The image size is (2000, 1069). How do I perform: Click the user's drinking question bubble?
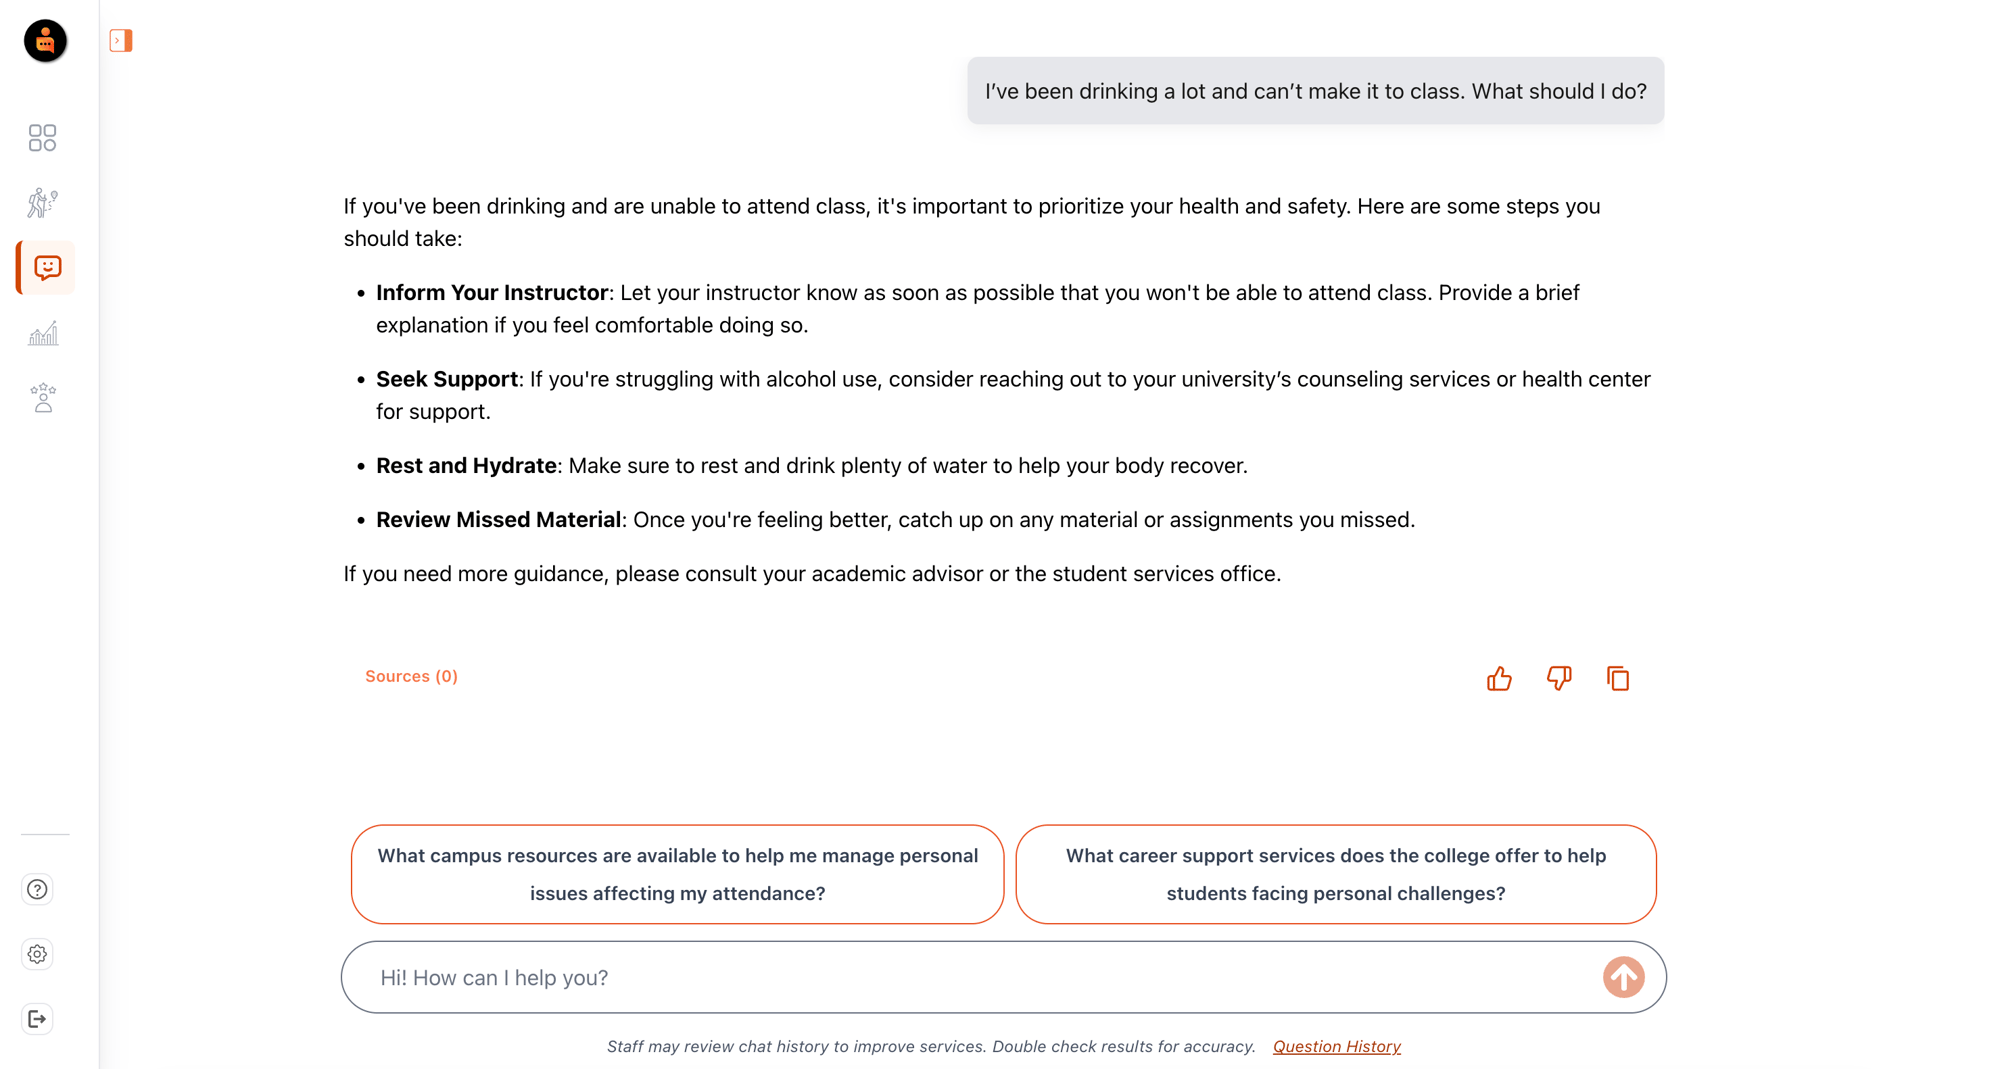1315,91
